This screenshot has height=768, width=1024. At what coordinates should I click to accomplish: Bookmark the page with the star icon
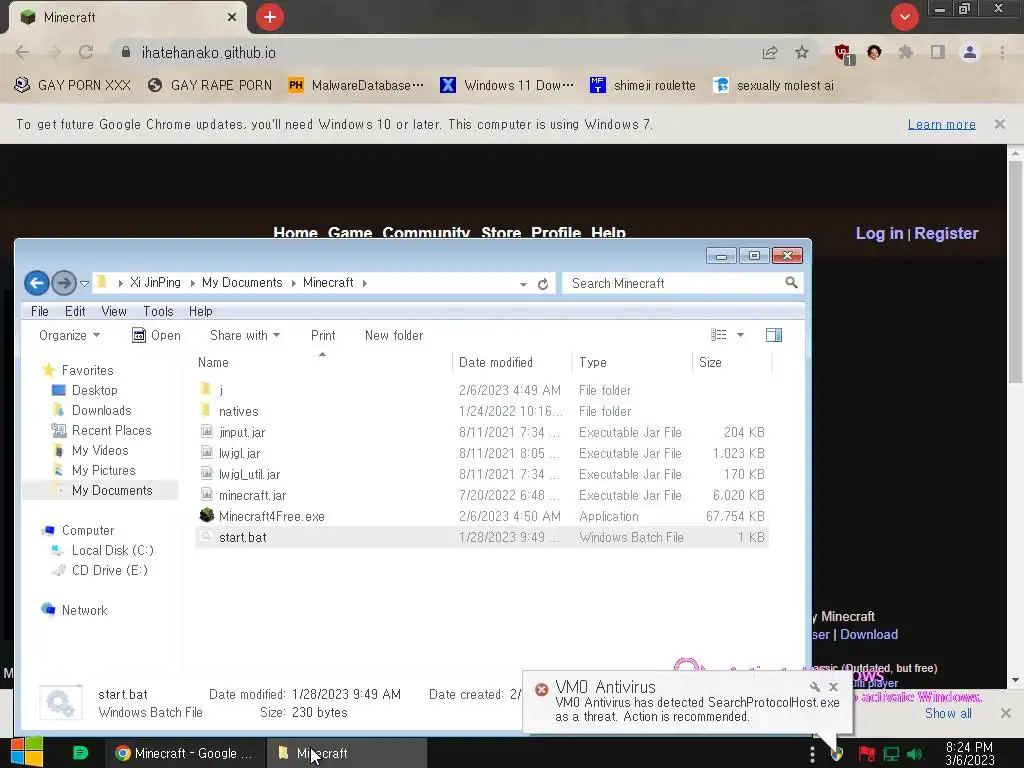(x=802, y=53)
